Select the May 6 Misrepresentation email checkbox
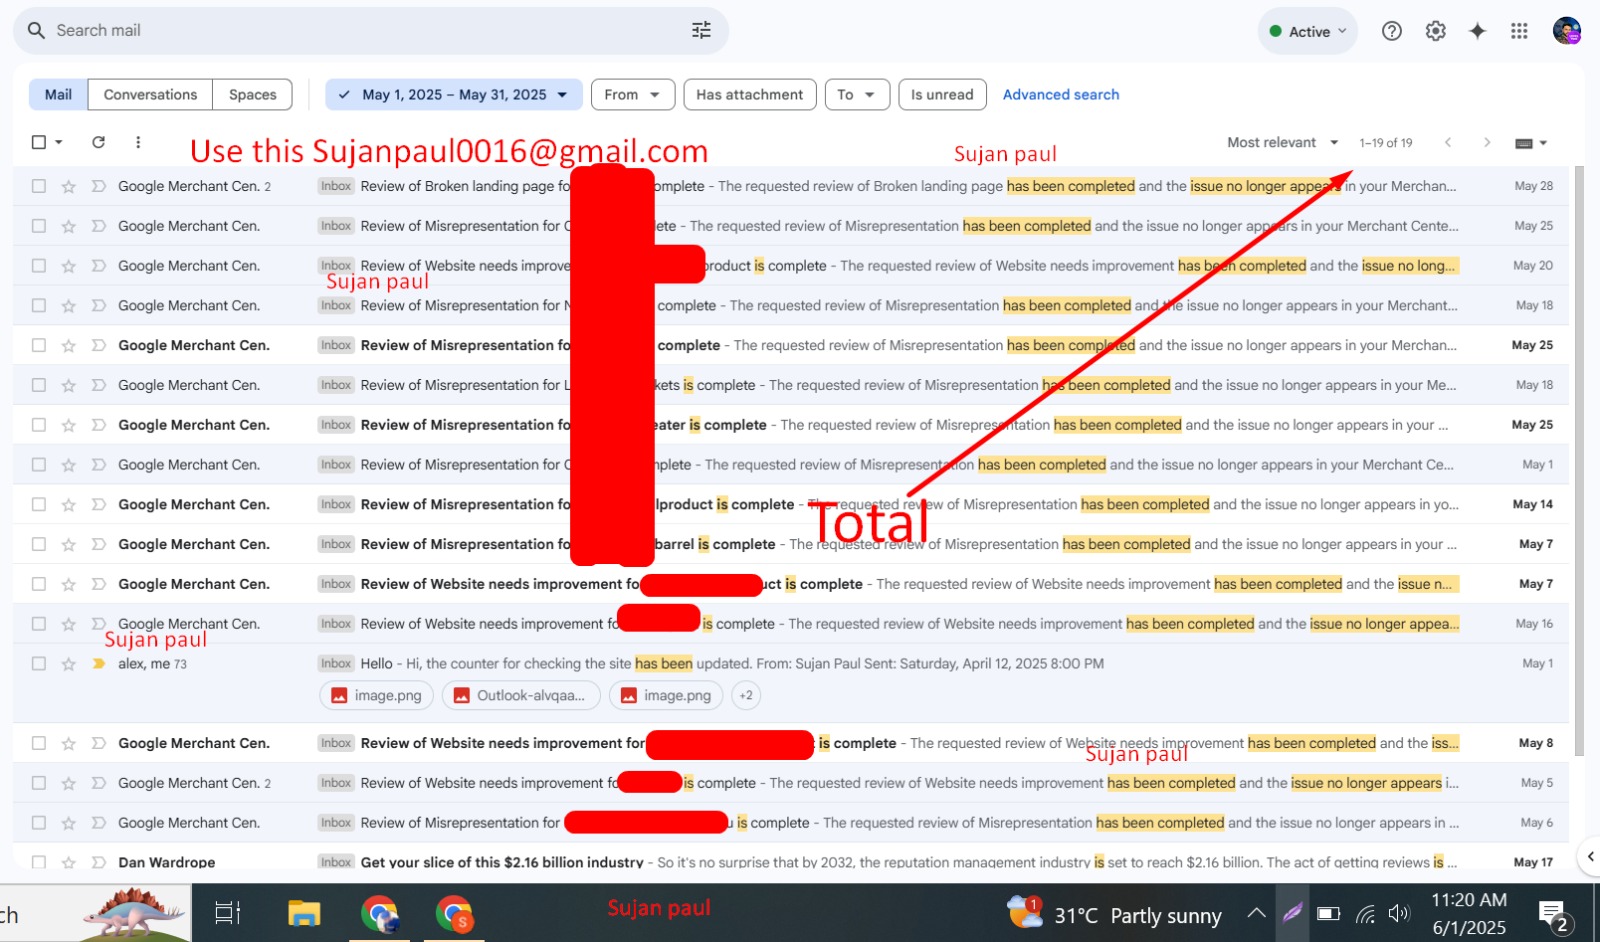Screen dimensions: 1600x942 point(39,823)
